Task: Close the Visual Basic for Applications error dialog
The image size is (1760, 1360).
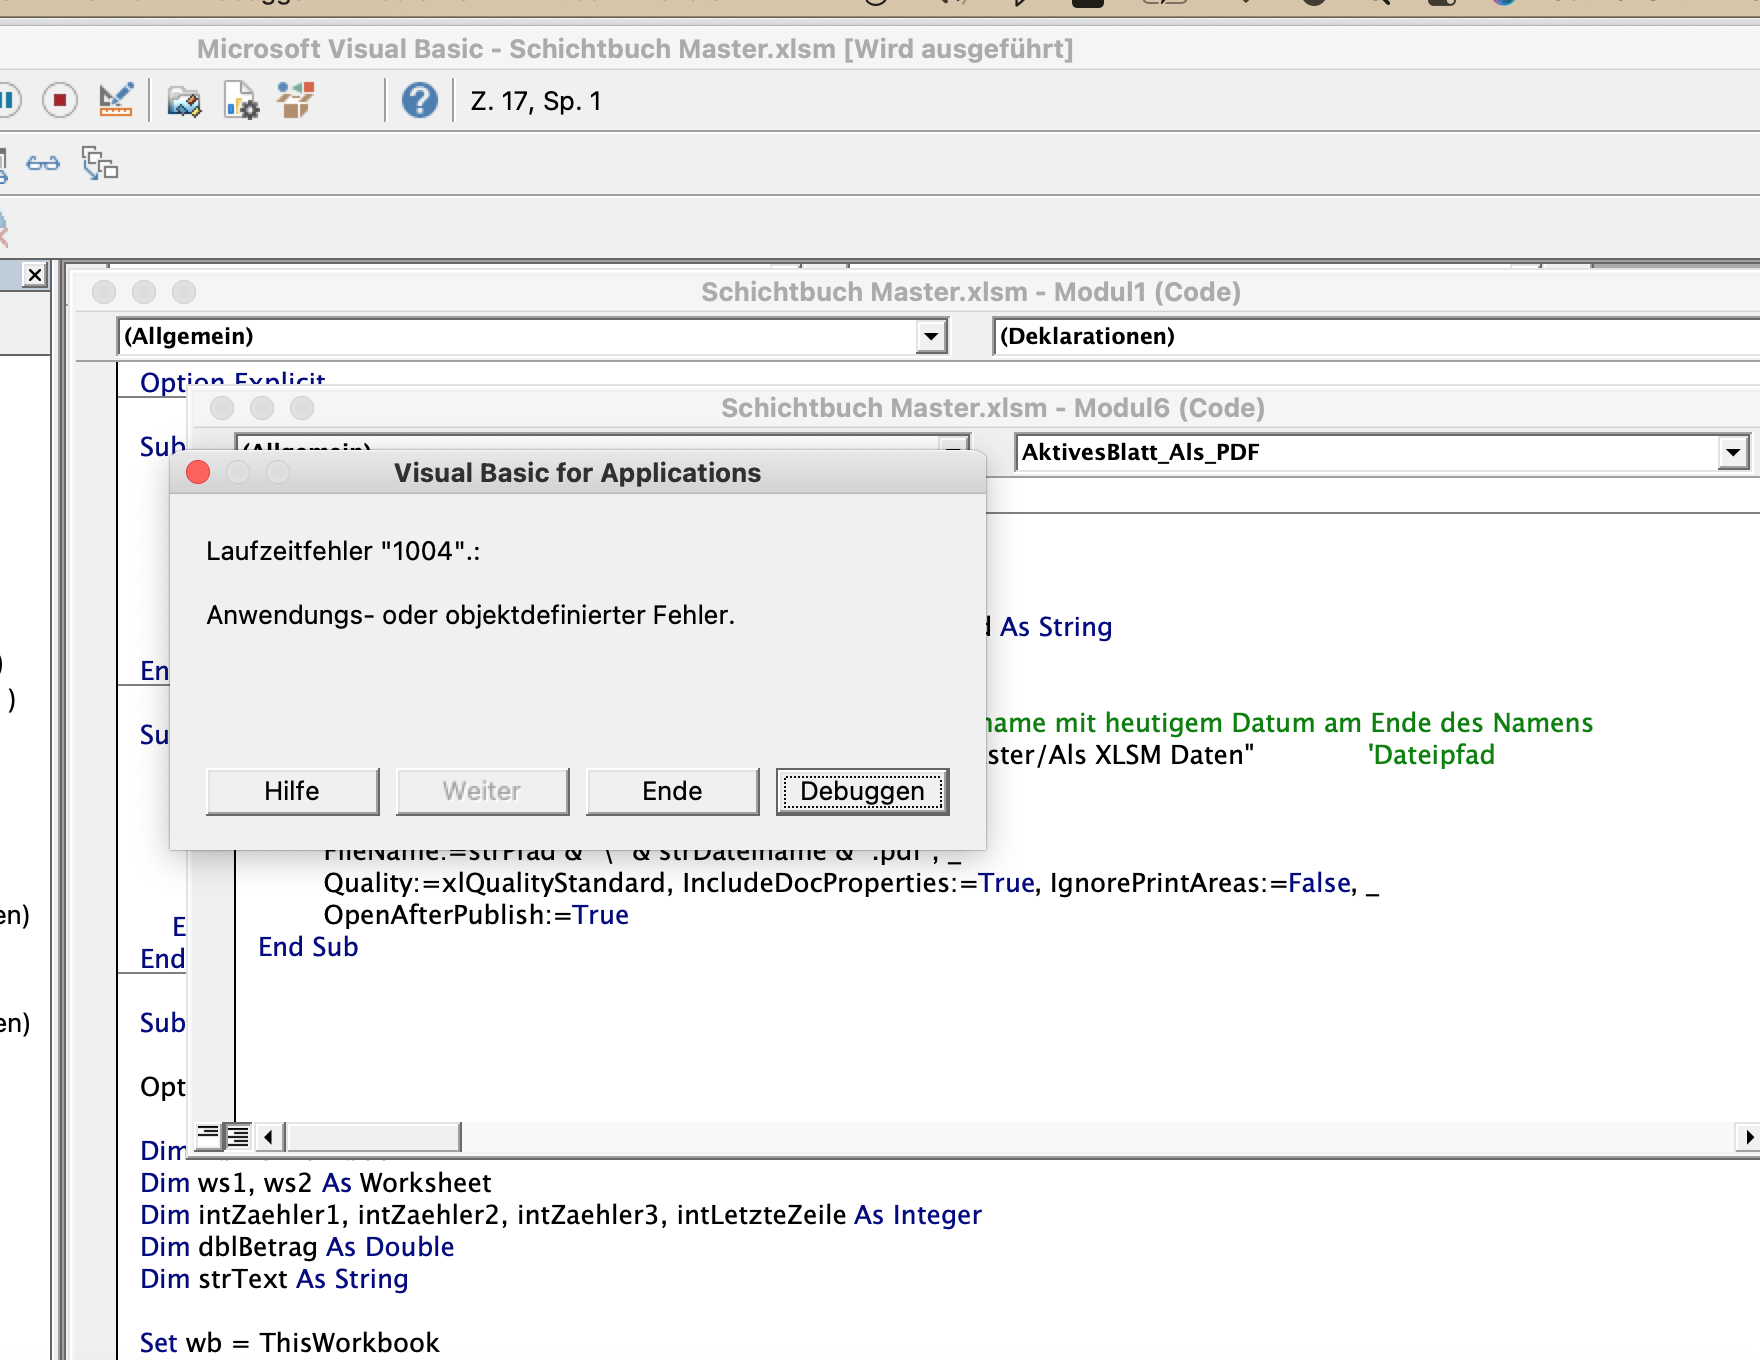Action: point(198,472)
